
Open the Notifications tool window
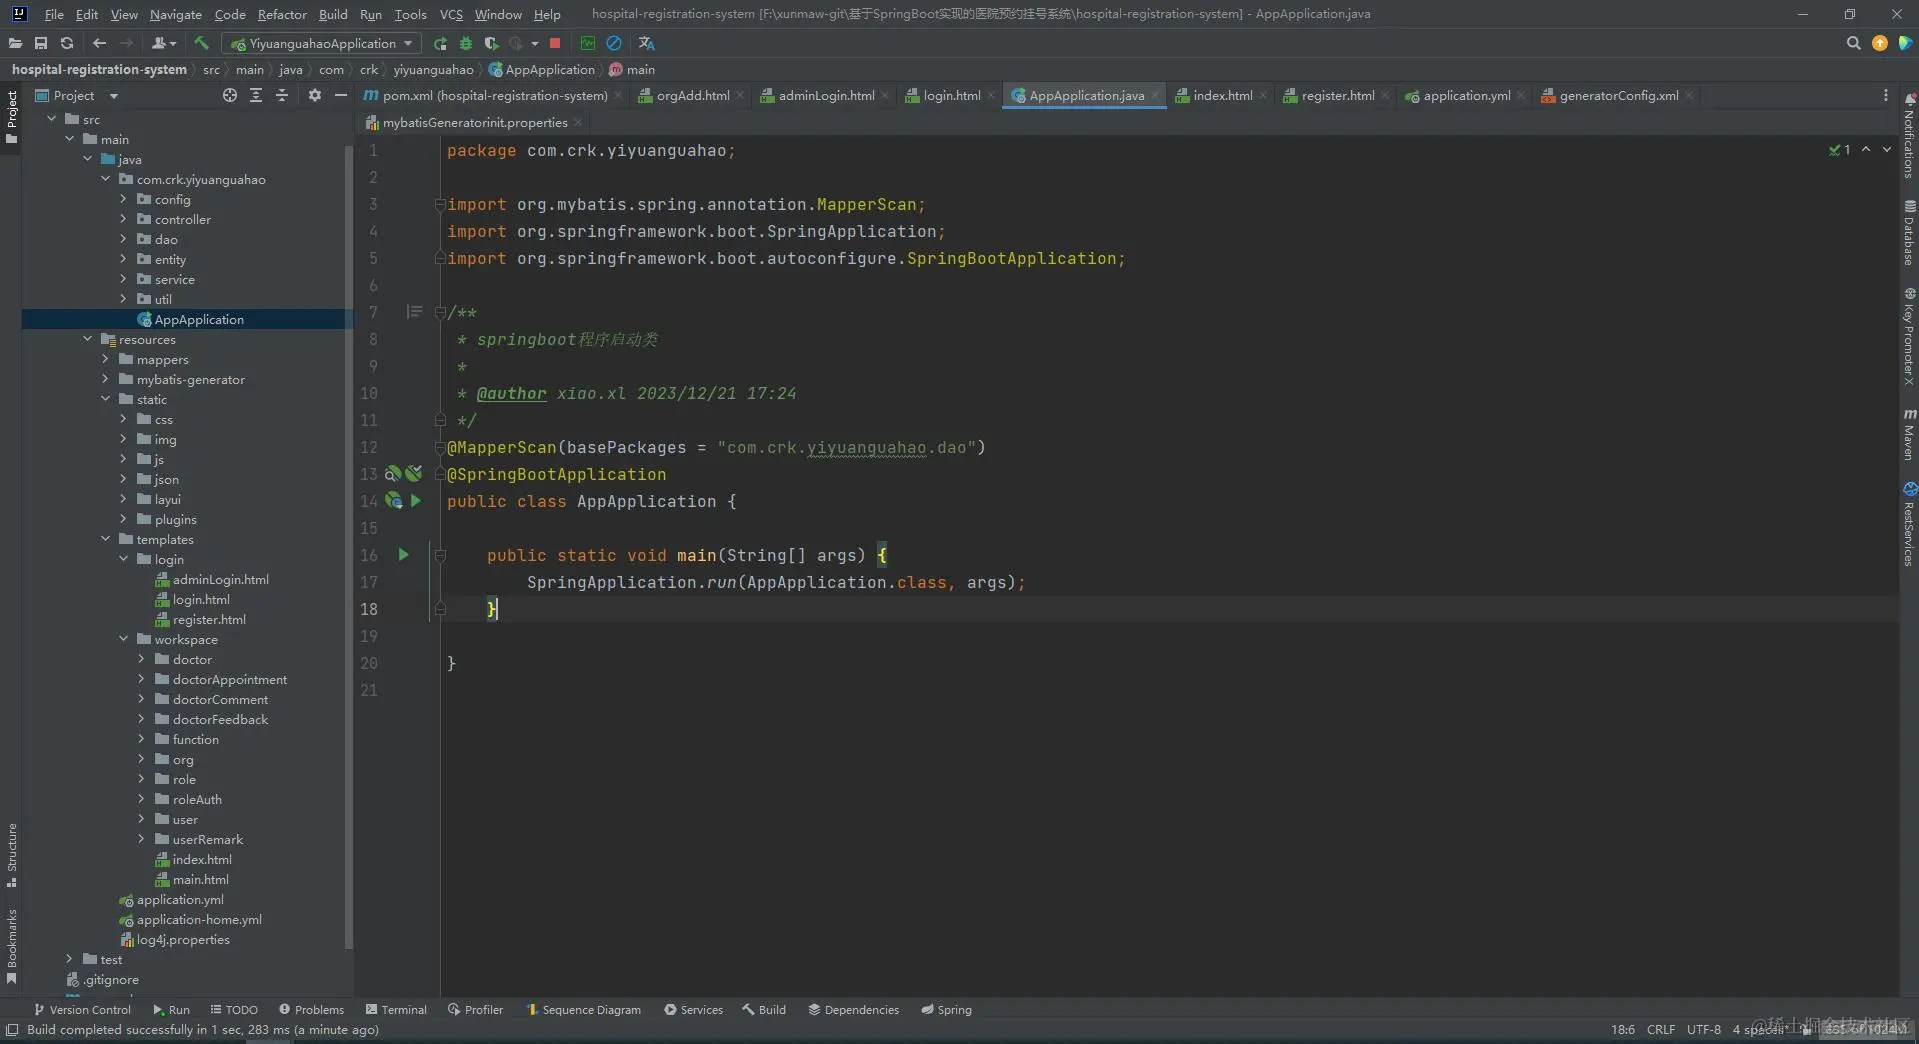point(1909,136)
